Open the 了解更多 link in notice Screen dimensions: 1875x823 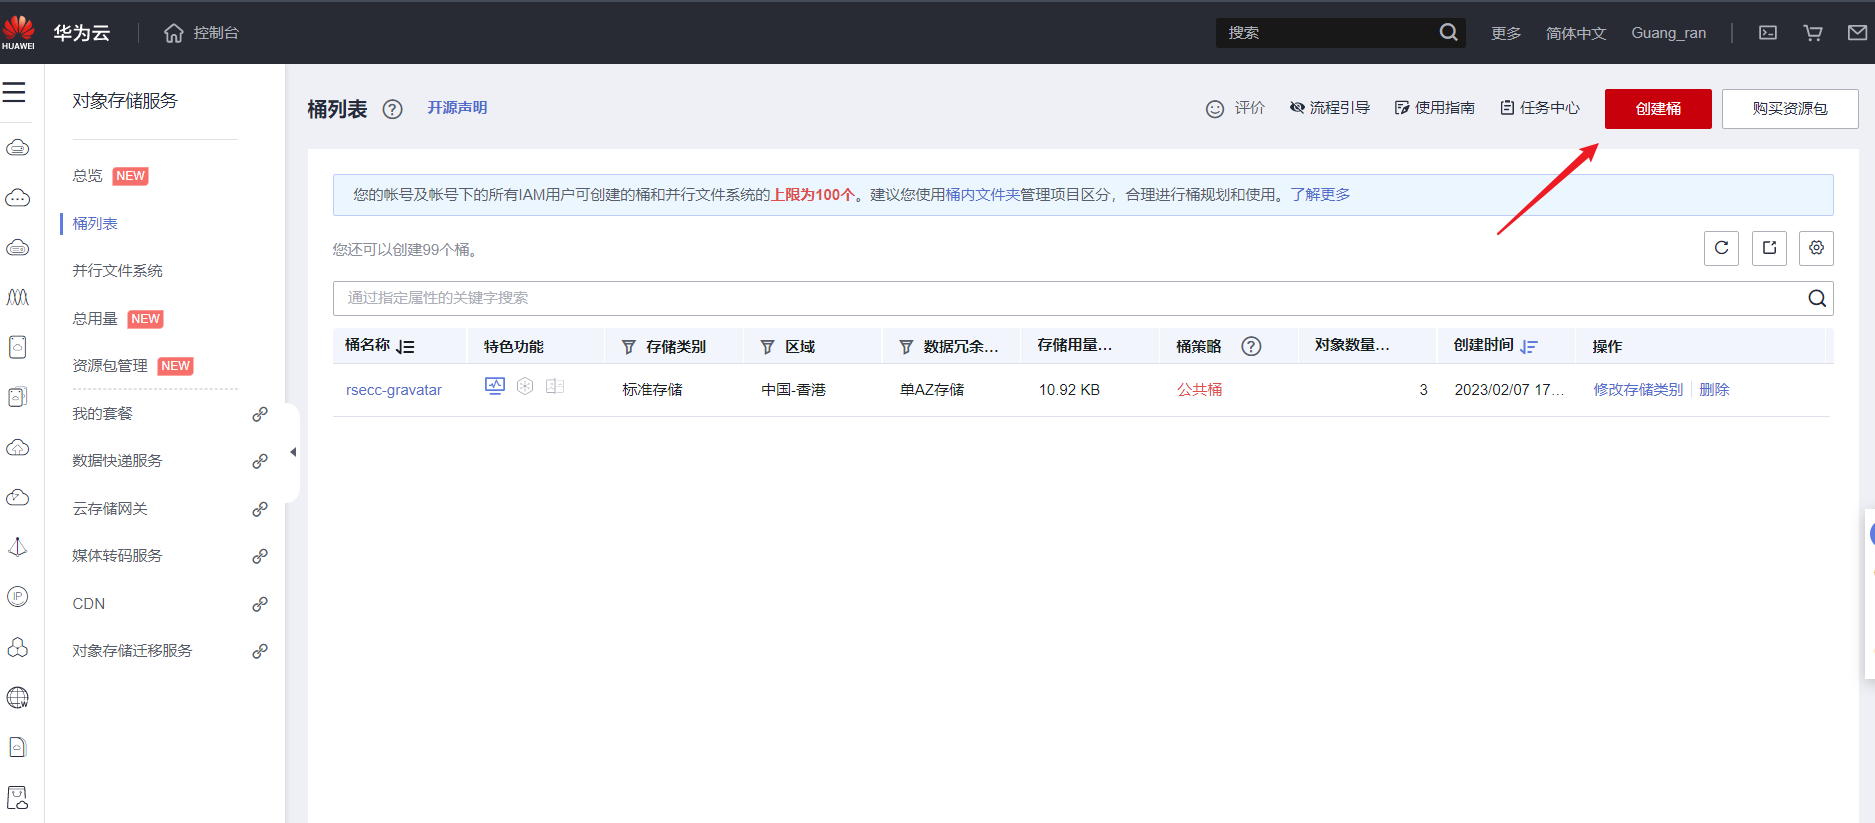[x=1320, y=195]
